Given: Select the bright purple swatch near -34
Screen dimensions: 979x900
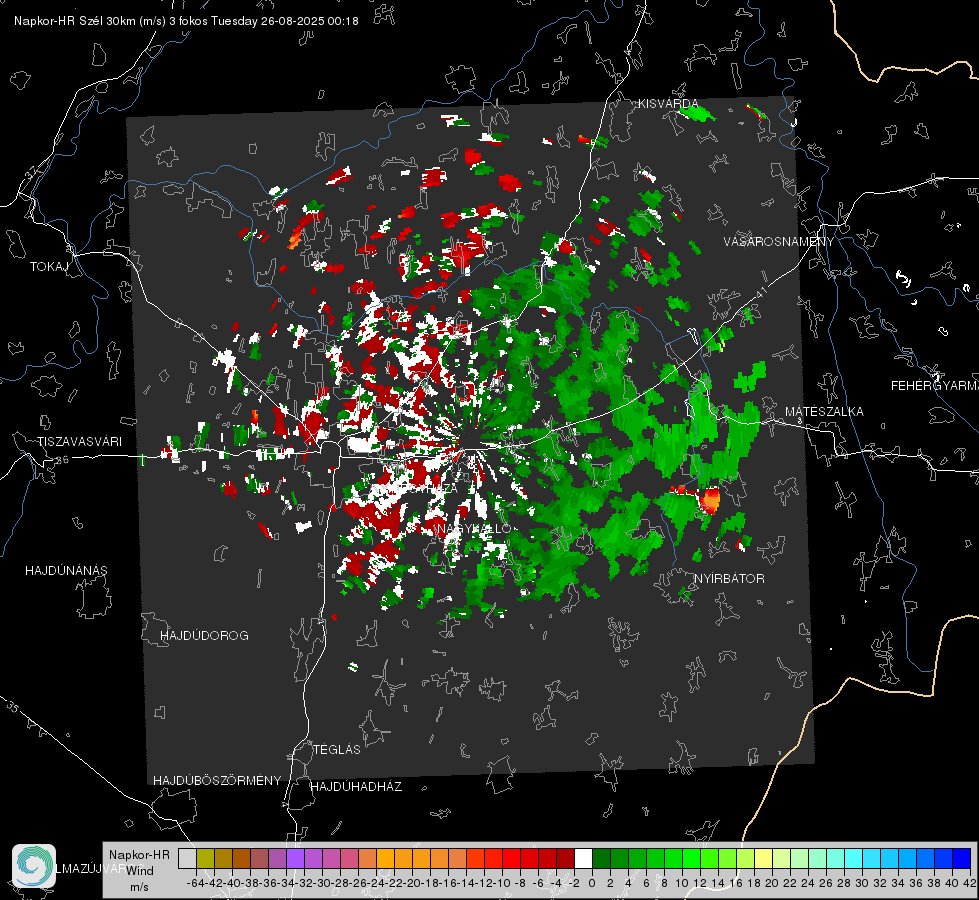Looking at the screenshot, I should coord(295,858).
